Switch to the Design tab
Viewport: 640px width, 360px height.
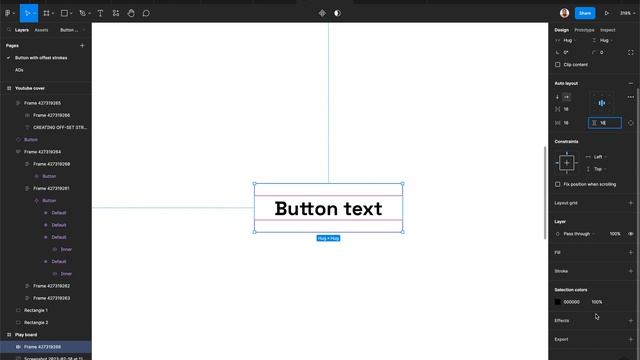(561, 30)
